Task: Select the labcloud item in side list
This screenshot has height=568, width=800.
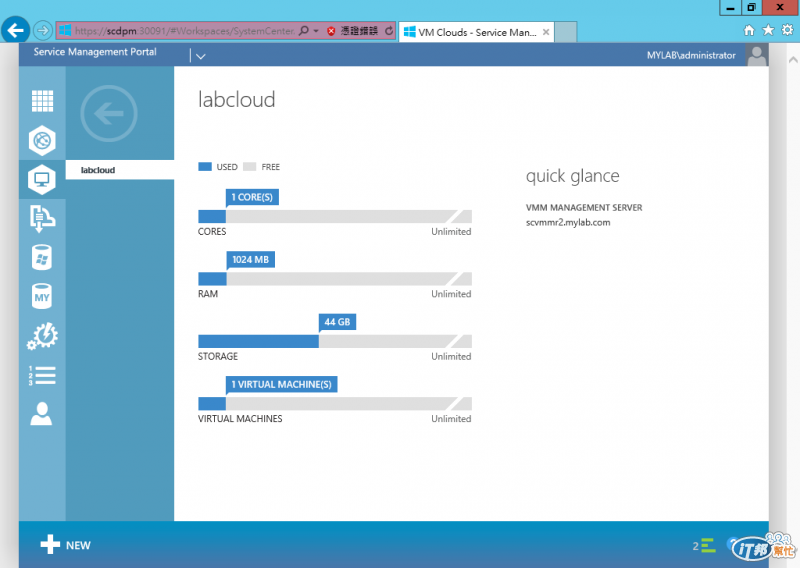Action: tap(120, 170)
